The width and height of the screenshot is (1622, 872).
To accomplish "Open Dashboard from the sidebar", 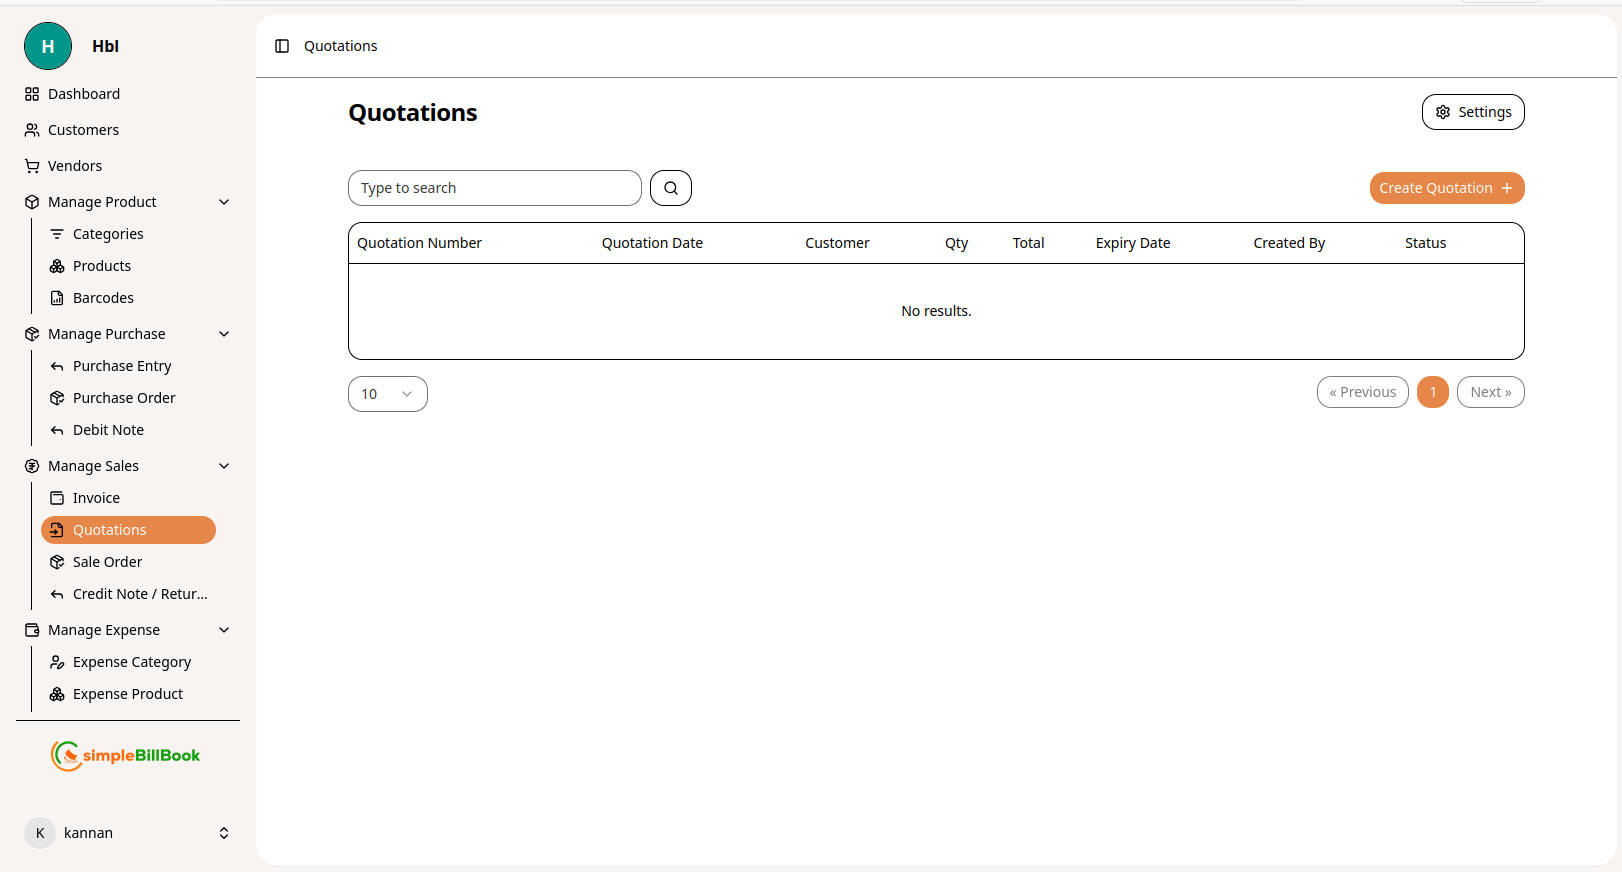I will (84, 94).
